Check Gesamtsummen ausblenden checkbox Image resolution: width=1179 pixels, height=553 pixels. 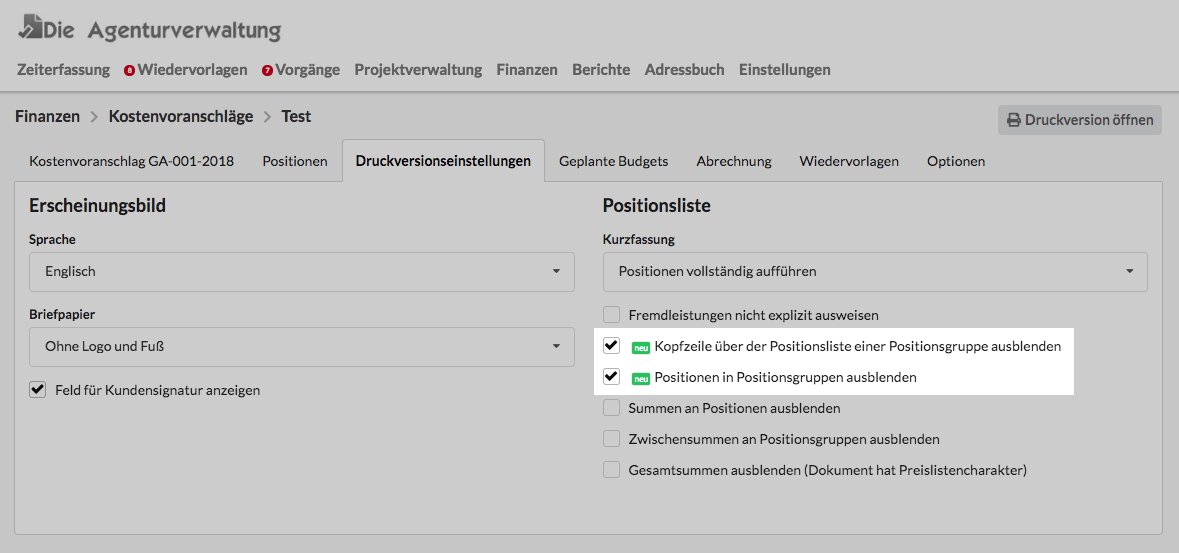611,470
